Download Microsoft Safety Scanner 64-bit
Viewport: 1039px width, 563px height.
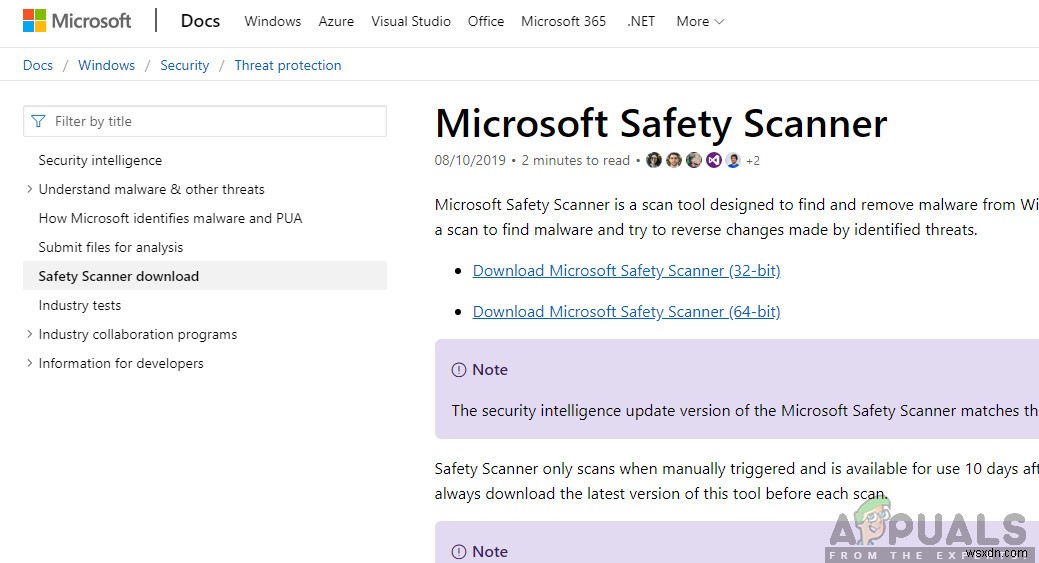click(x=626, y=312)
